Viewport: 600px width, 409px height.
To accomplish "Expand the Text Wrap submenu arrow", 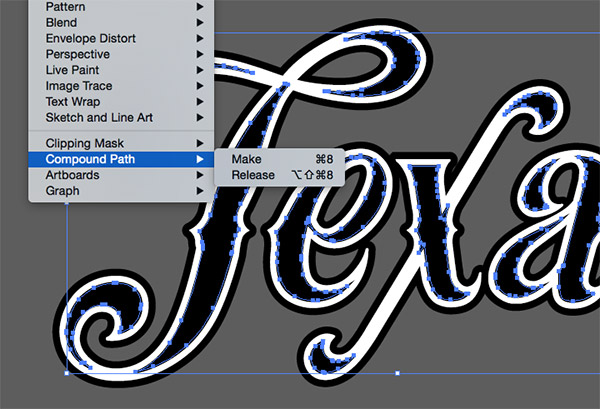I will coord(201,101).
